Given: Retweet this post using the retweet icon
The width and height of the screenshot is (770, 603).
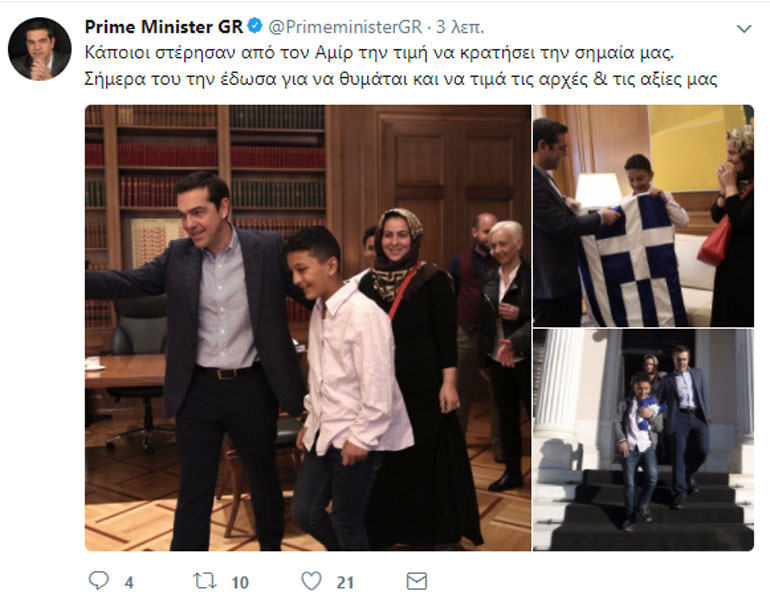Looking at the screenshot, I should (x=204, y=580).
